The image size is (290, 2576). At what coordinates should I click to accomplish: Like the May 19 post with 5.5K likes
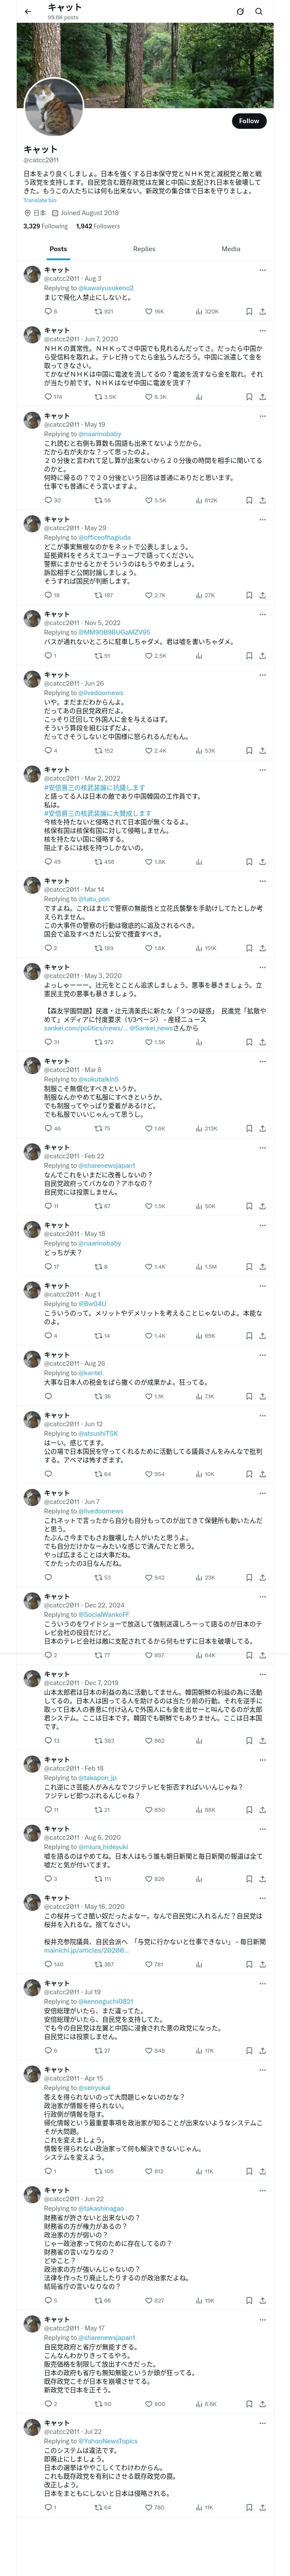tap(151, 500)
